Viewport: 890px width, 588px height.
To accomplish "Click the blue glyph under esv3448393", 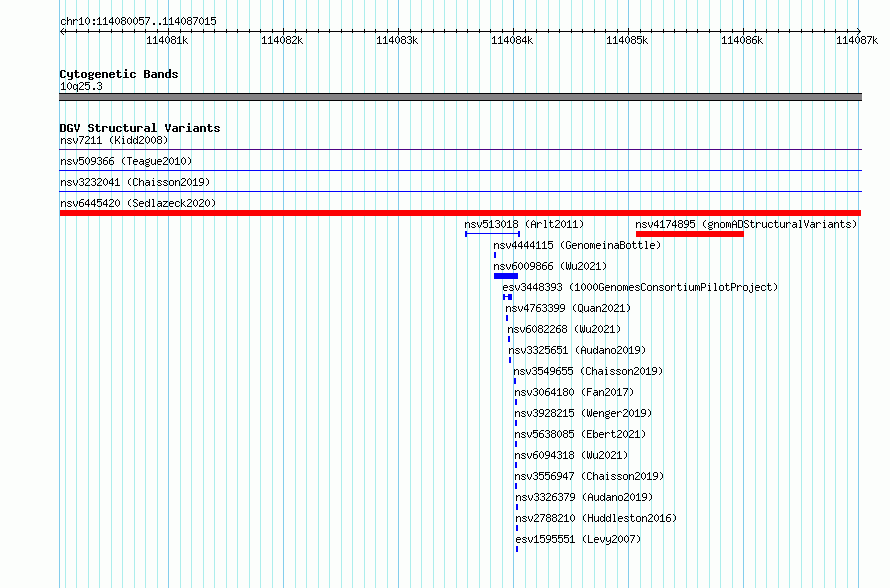I will pyautogui.click(x=507, y=297).
